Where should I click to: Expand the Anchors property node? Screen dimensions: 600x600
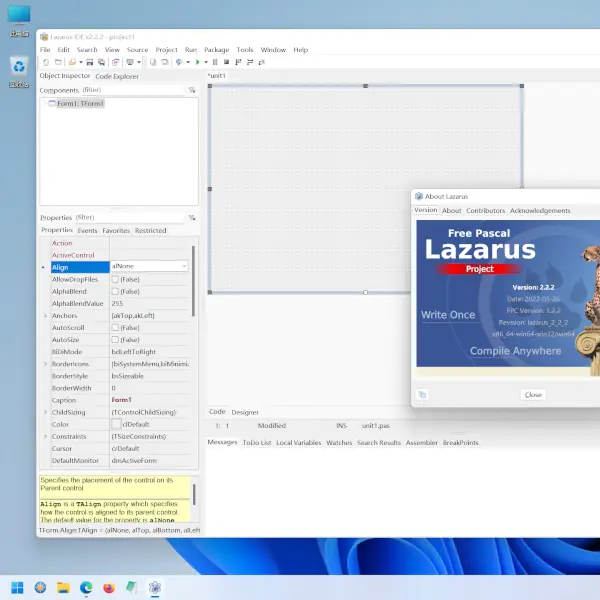coord(45,315)
